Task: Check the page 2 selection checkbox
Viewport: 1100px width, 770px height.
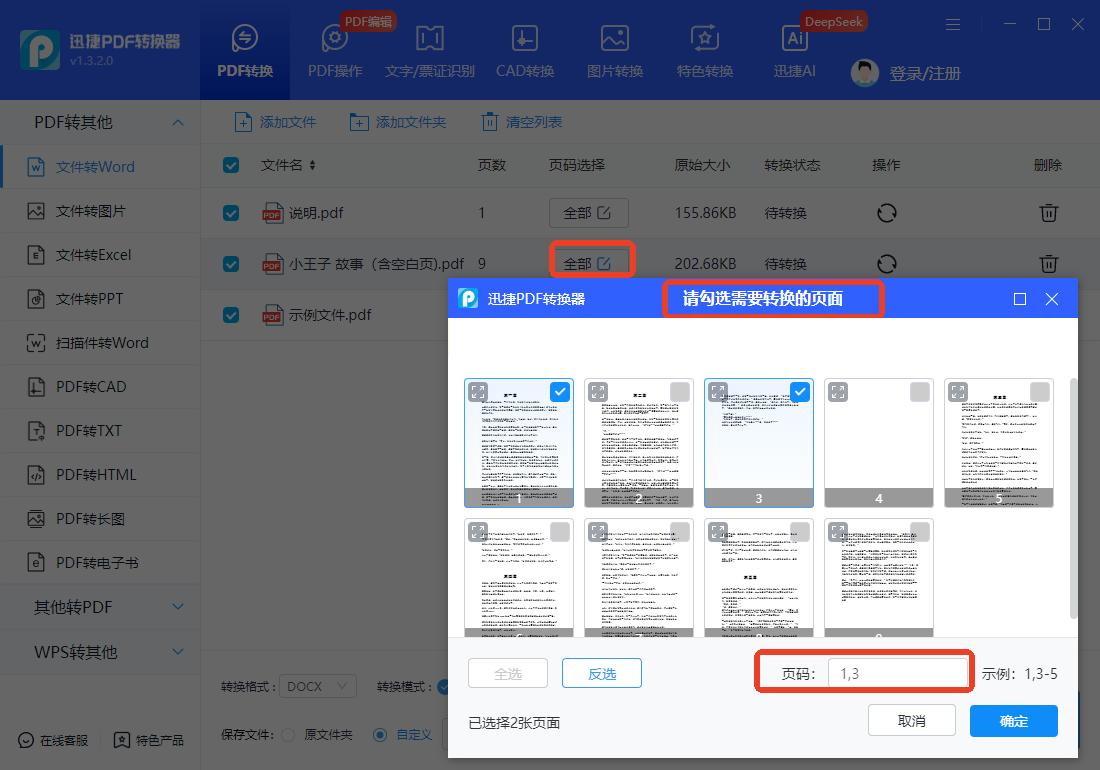Action: (x=680, y=392)
